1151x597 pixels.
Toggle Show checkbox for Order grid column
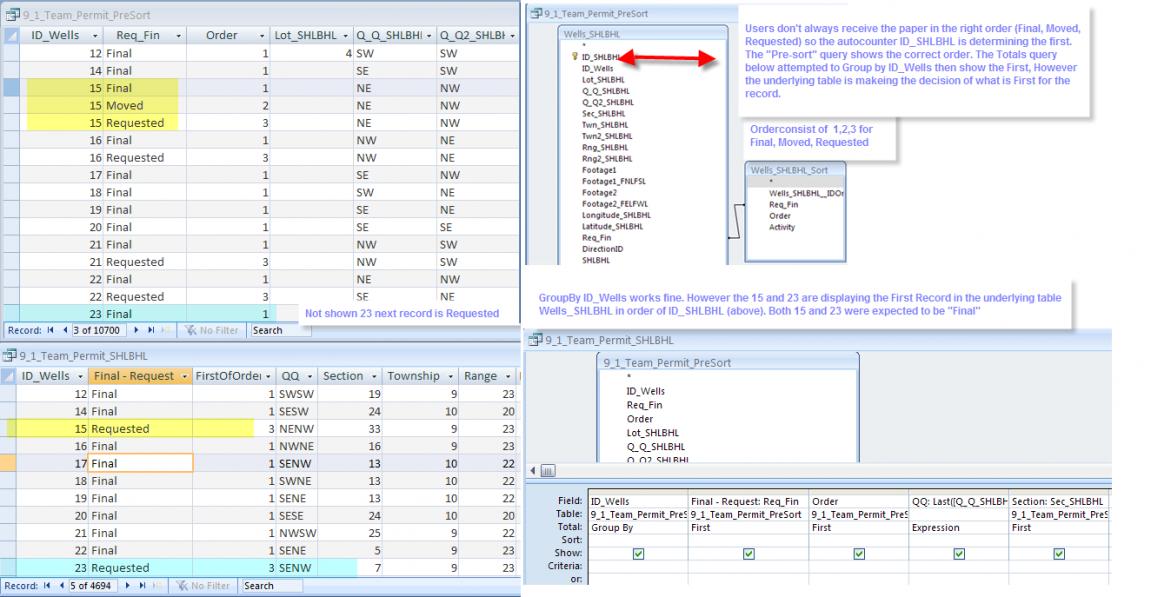pyautogui.click(x=859, y=554)
